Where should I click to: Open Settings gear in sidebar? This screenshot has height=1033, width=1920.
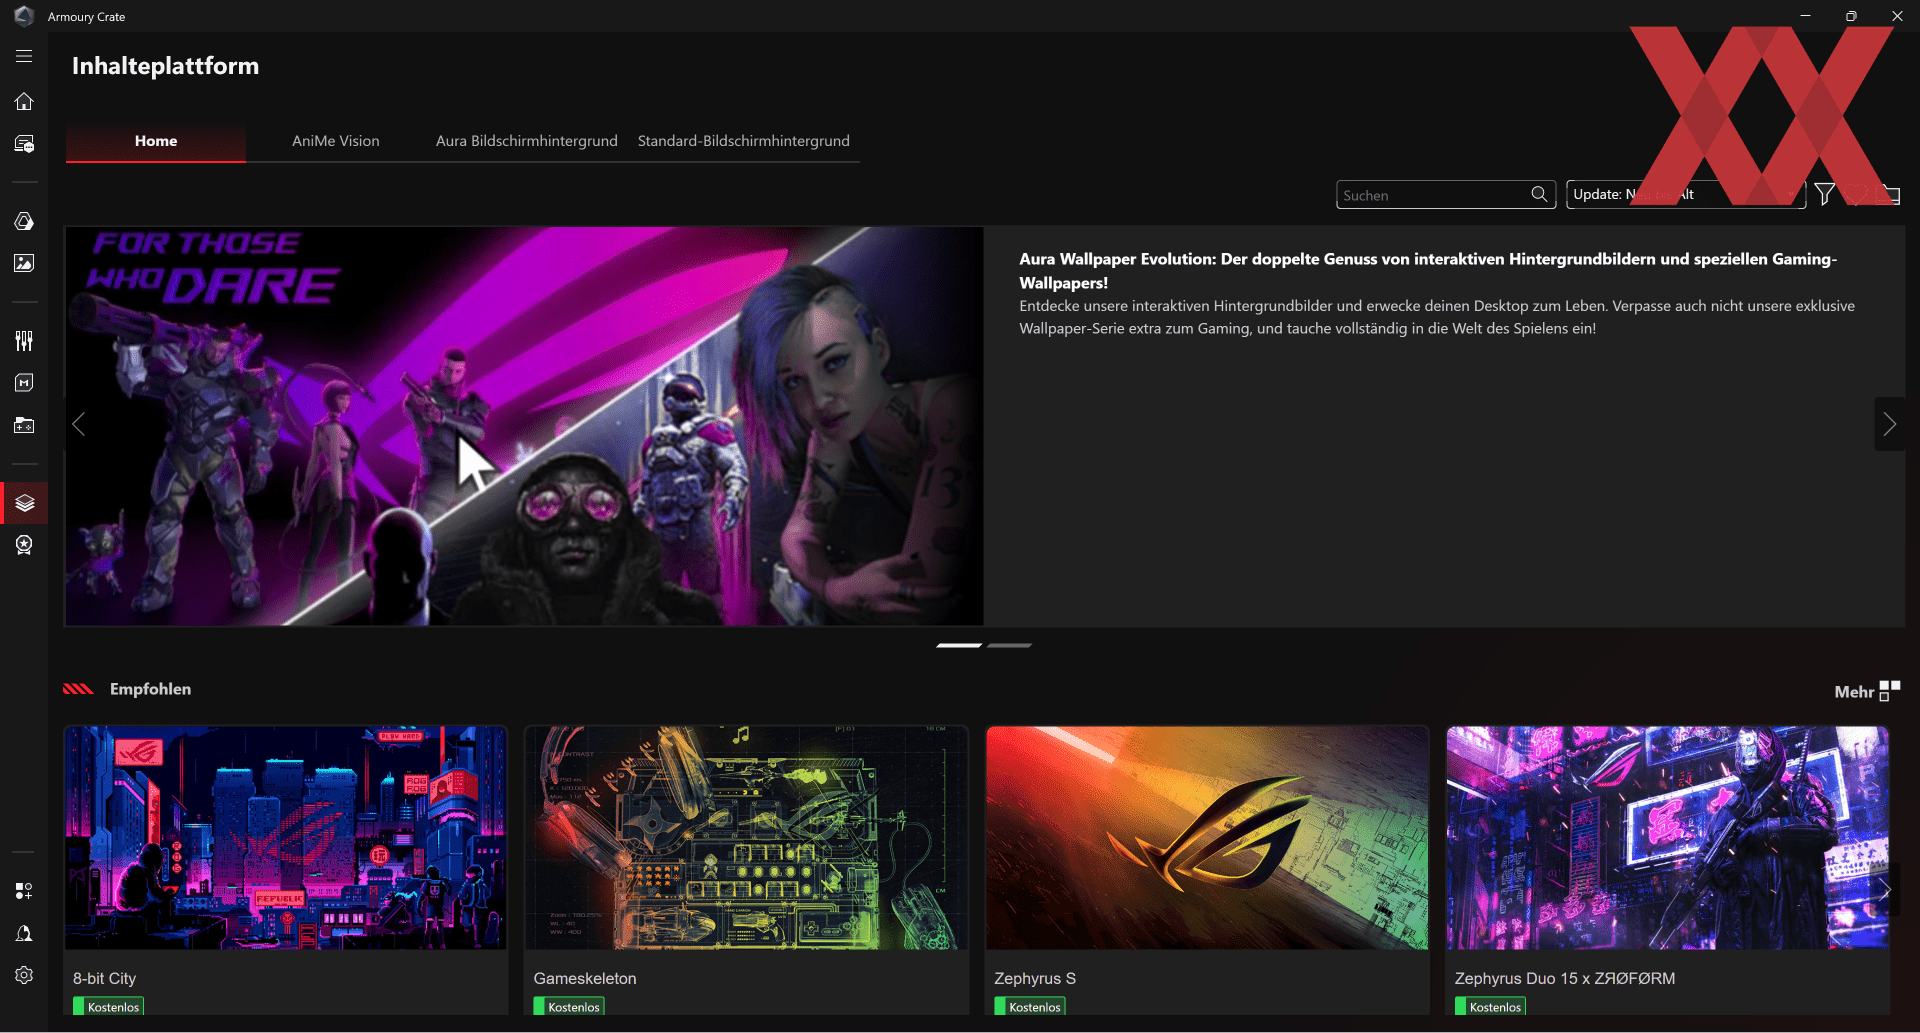coord(24,975)
